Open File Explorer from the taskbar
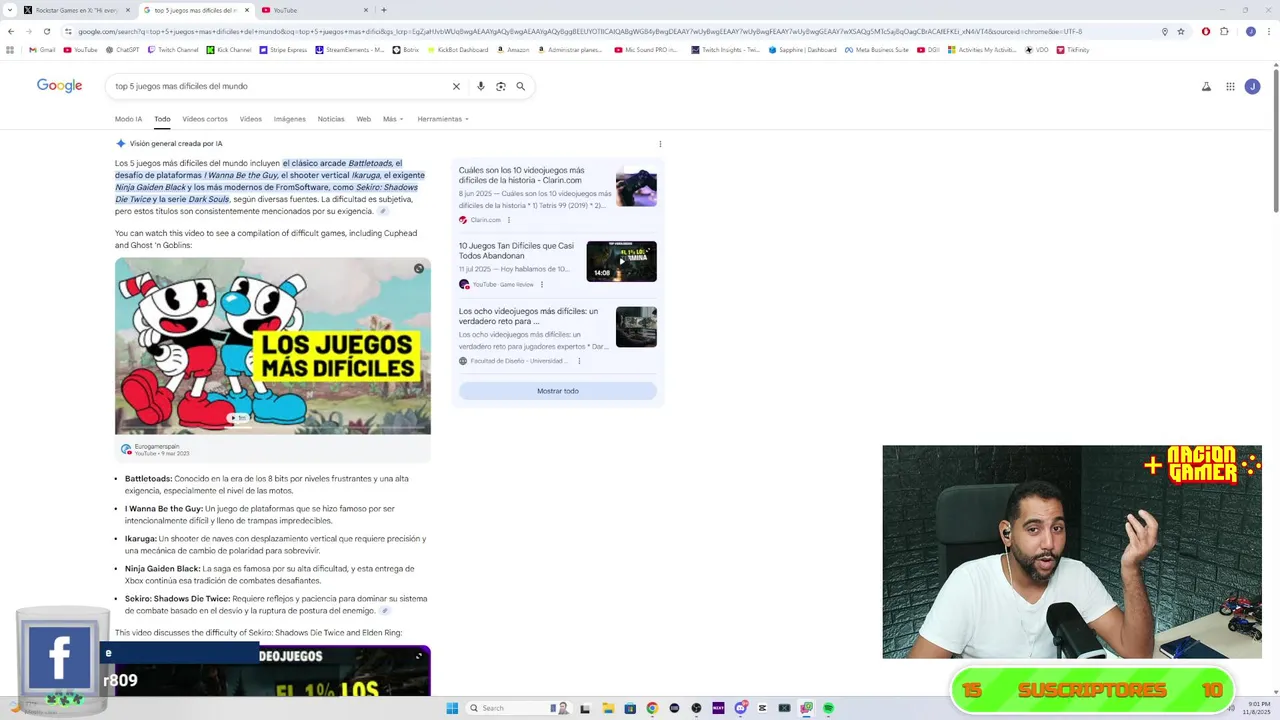The image size is (1280, 720). (x=607, y=708)
